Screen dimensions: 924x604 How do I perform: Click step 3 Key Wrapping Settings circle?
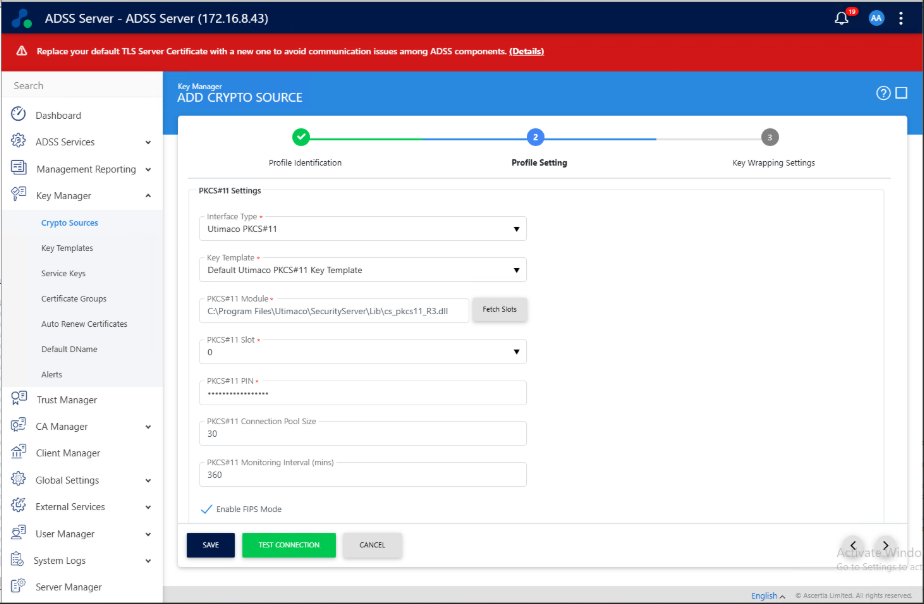coord(770,137)
